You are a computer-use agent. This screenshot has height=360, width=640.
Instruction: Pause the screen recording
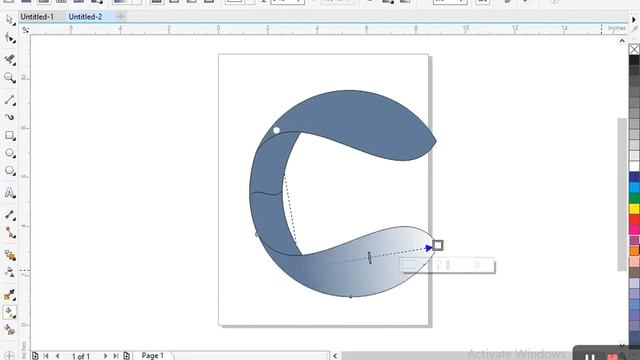click(590, 356)
